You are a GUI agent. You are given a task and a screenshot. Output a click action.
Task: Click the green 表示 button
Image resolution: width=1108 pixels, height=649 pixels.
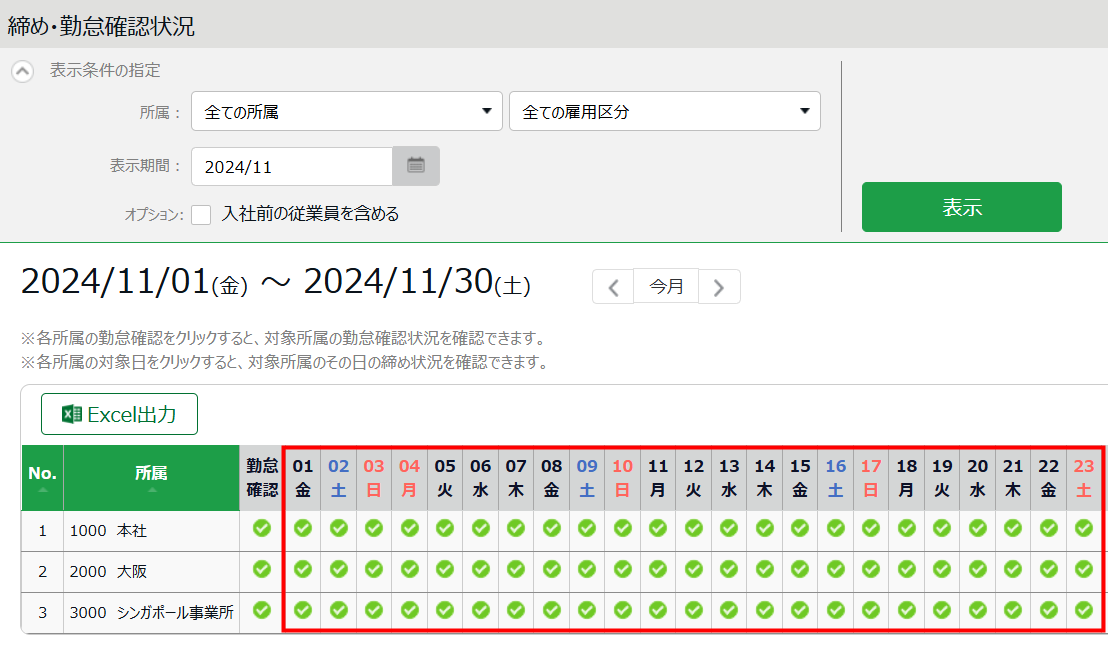click(x=961, y=207)
